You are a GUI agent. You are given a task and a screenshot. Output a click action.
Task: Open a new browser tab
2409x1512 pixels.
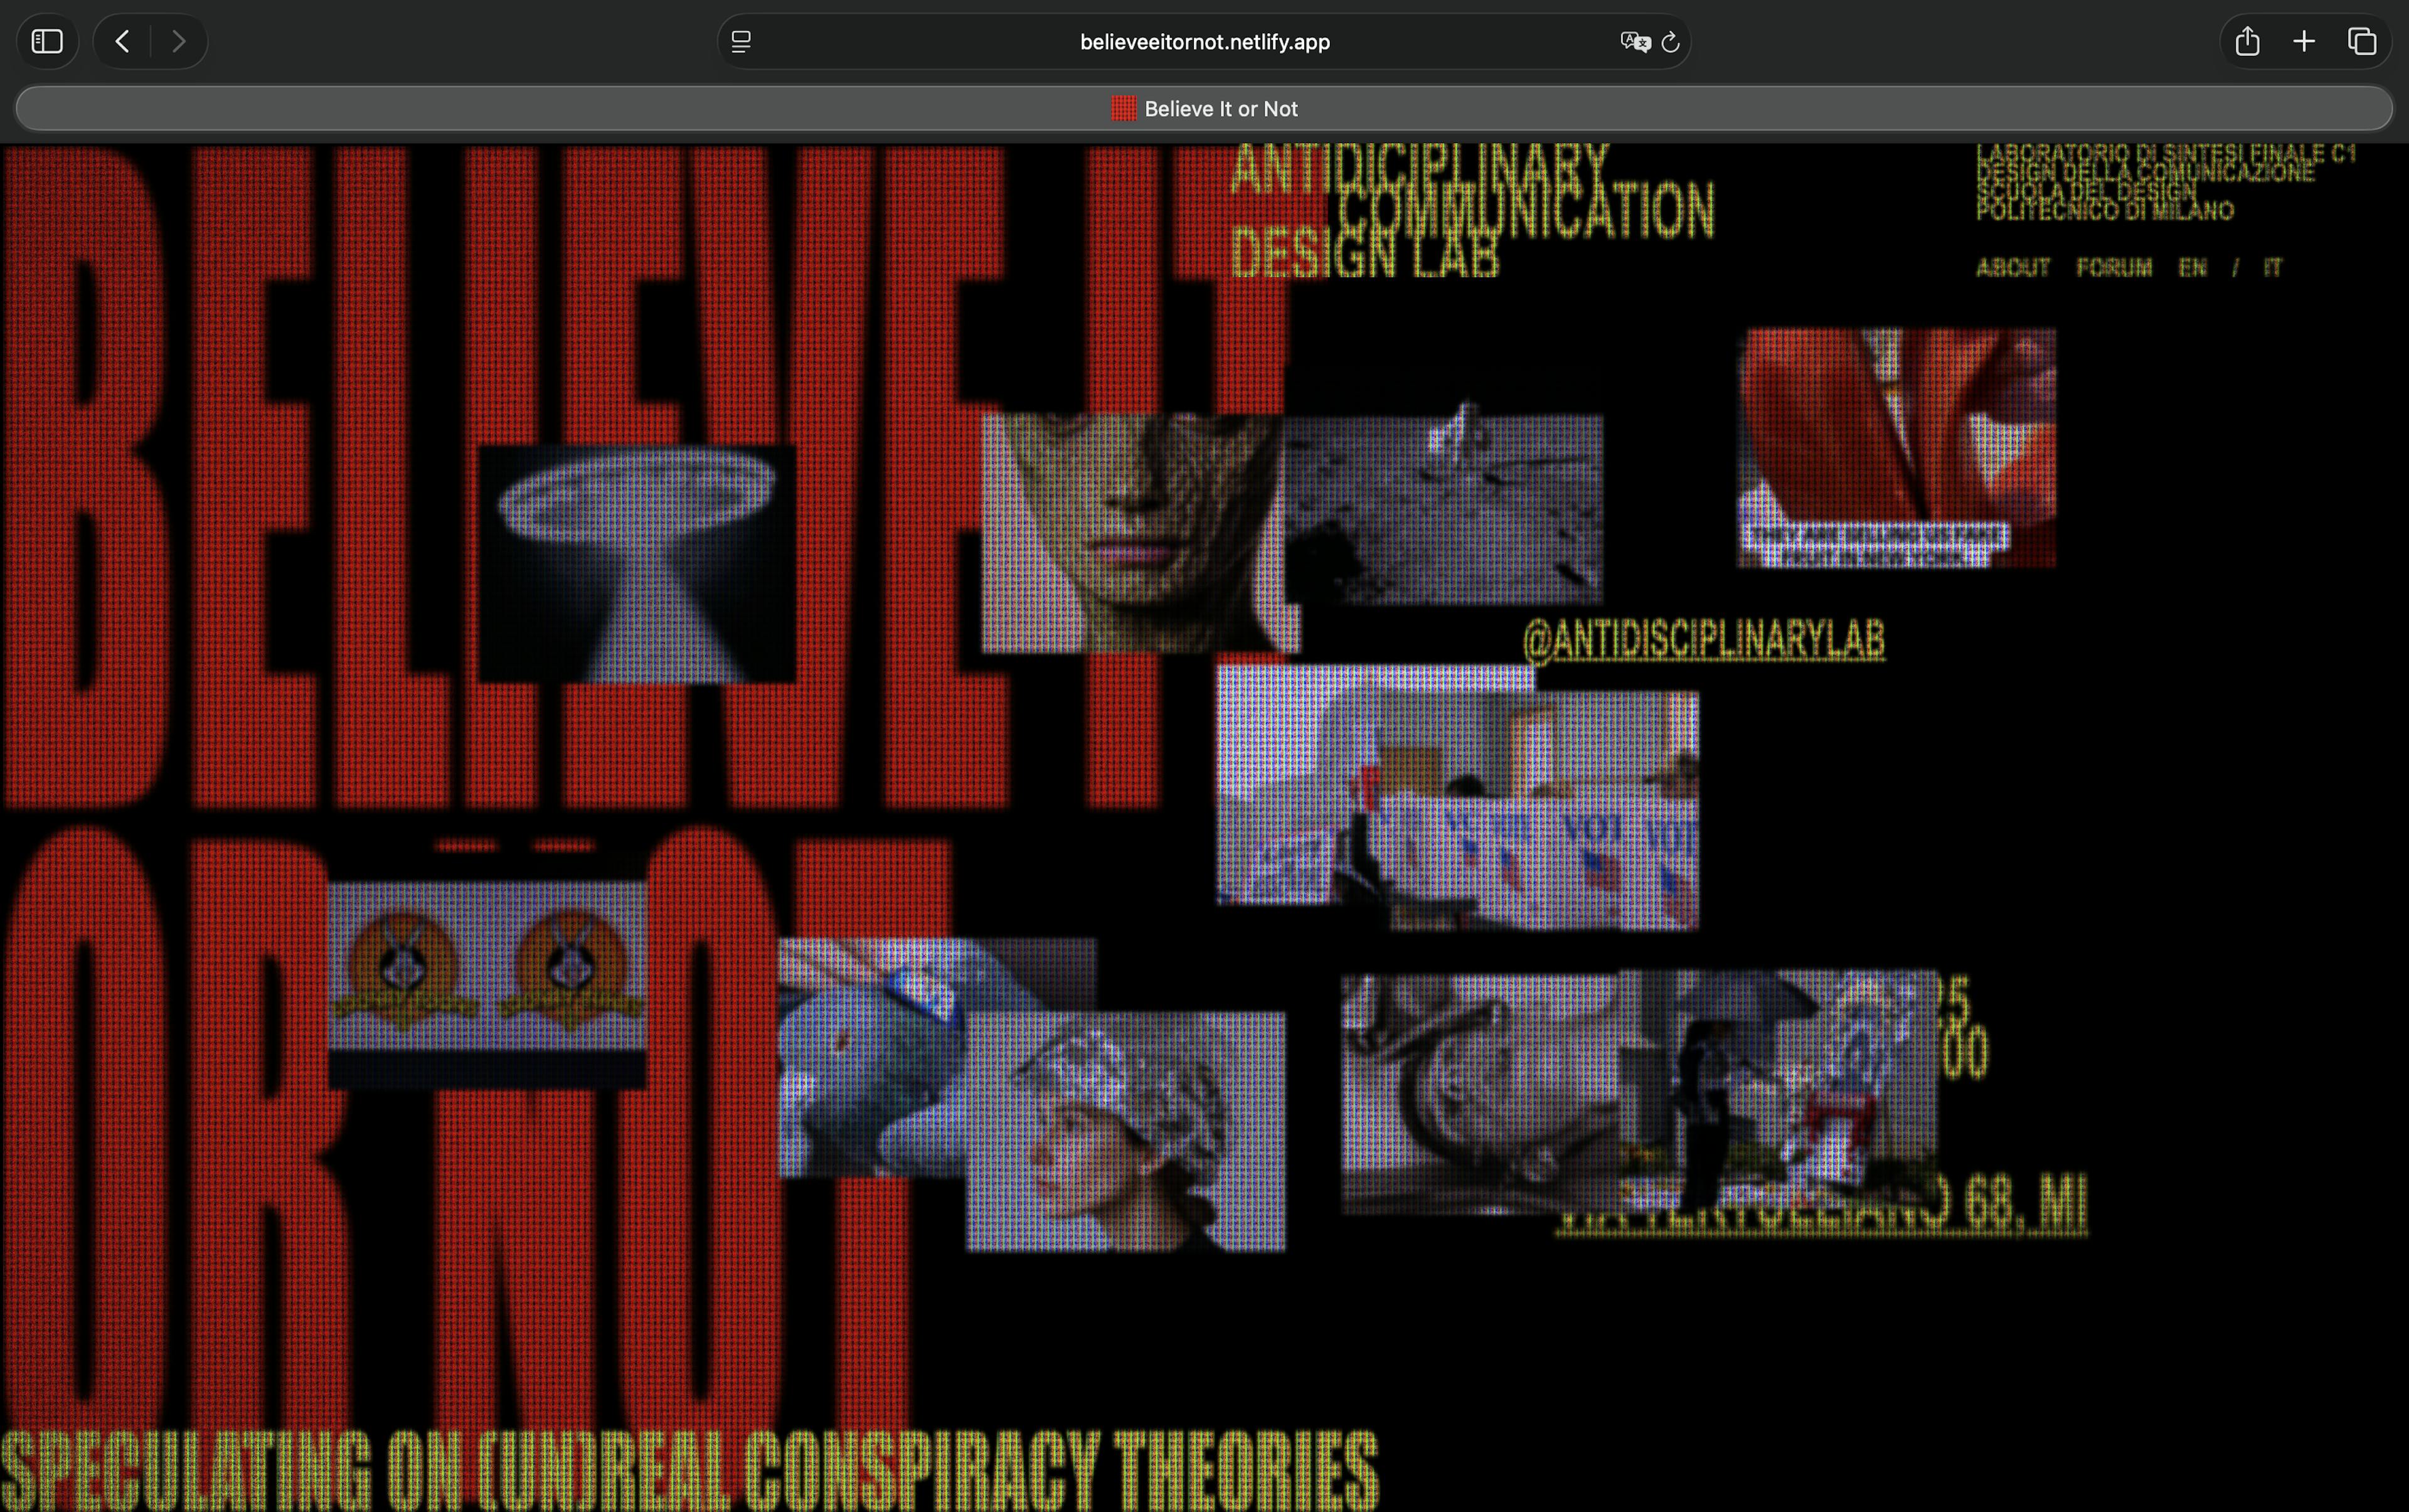(2303, 41)
